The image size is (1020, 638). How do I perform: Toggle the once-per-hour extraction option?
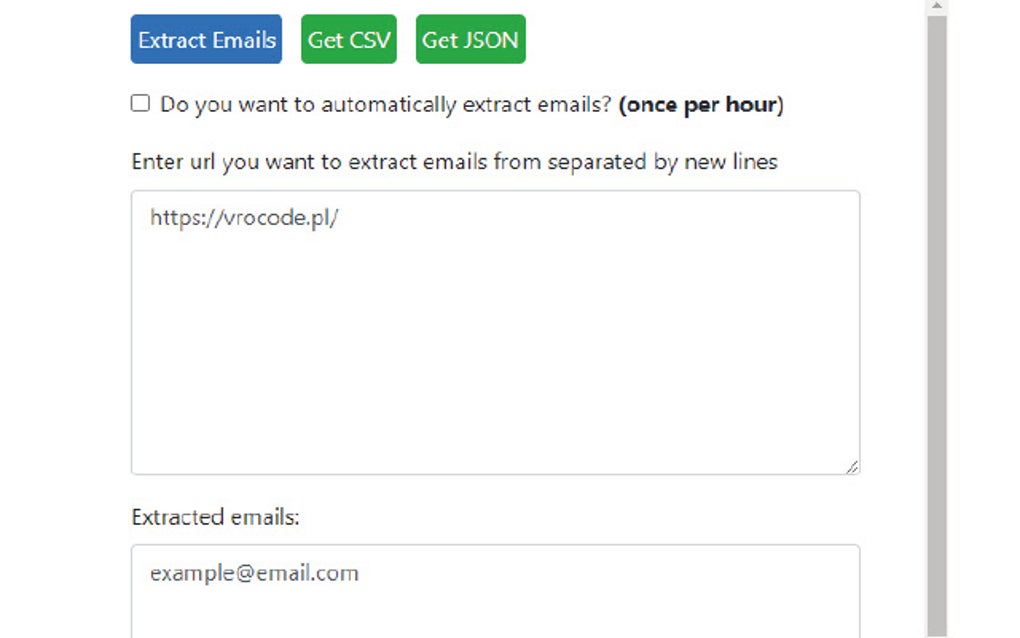(x=139, y=102)
